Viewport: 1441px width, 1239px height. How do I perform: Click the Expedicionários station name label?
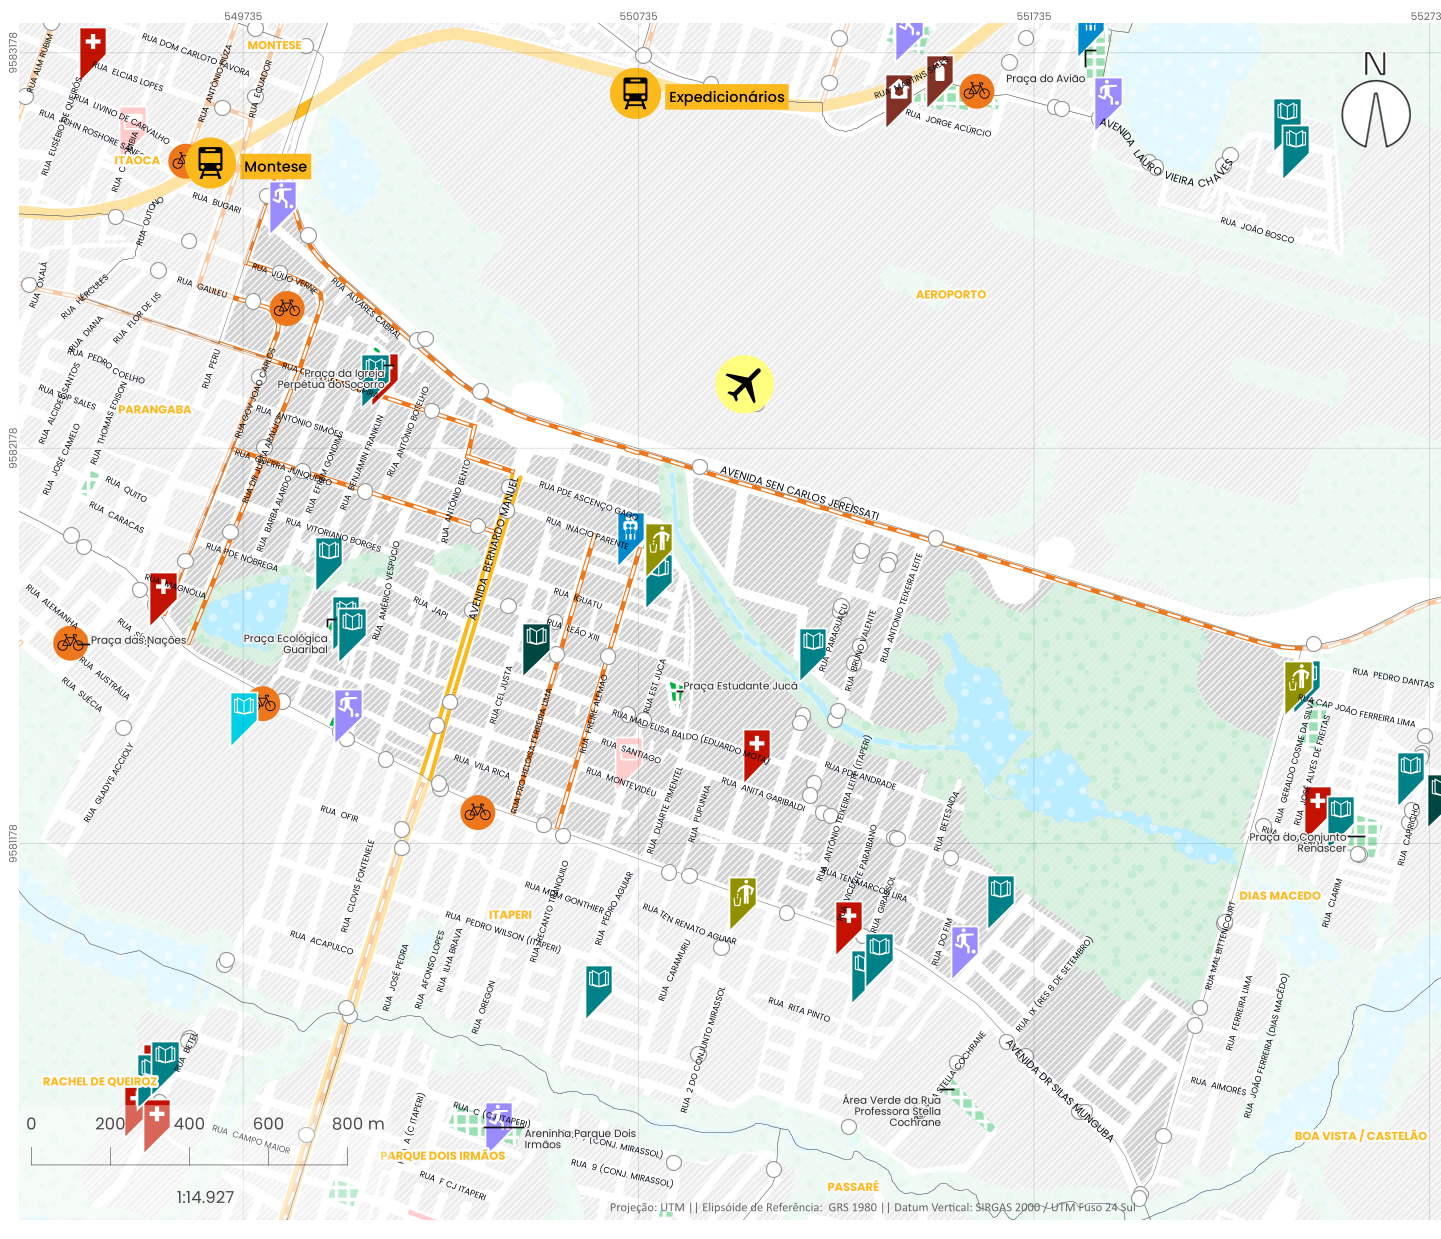727,97
